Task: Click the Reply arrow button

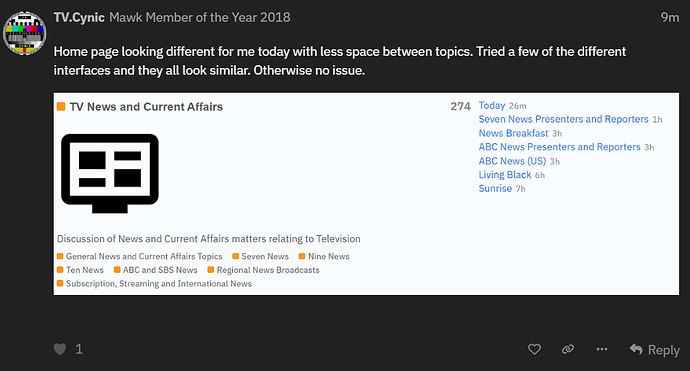Action: (654, 350)
